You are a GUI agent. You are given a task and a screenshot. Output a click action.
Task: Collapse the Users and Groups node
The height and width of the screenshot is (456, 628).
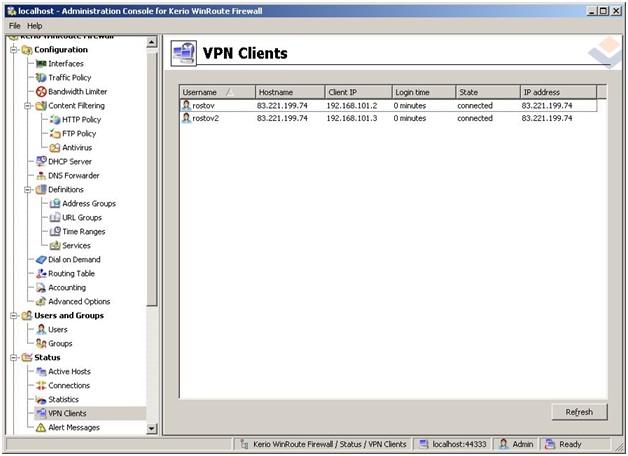coord(14,315)
